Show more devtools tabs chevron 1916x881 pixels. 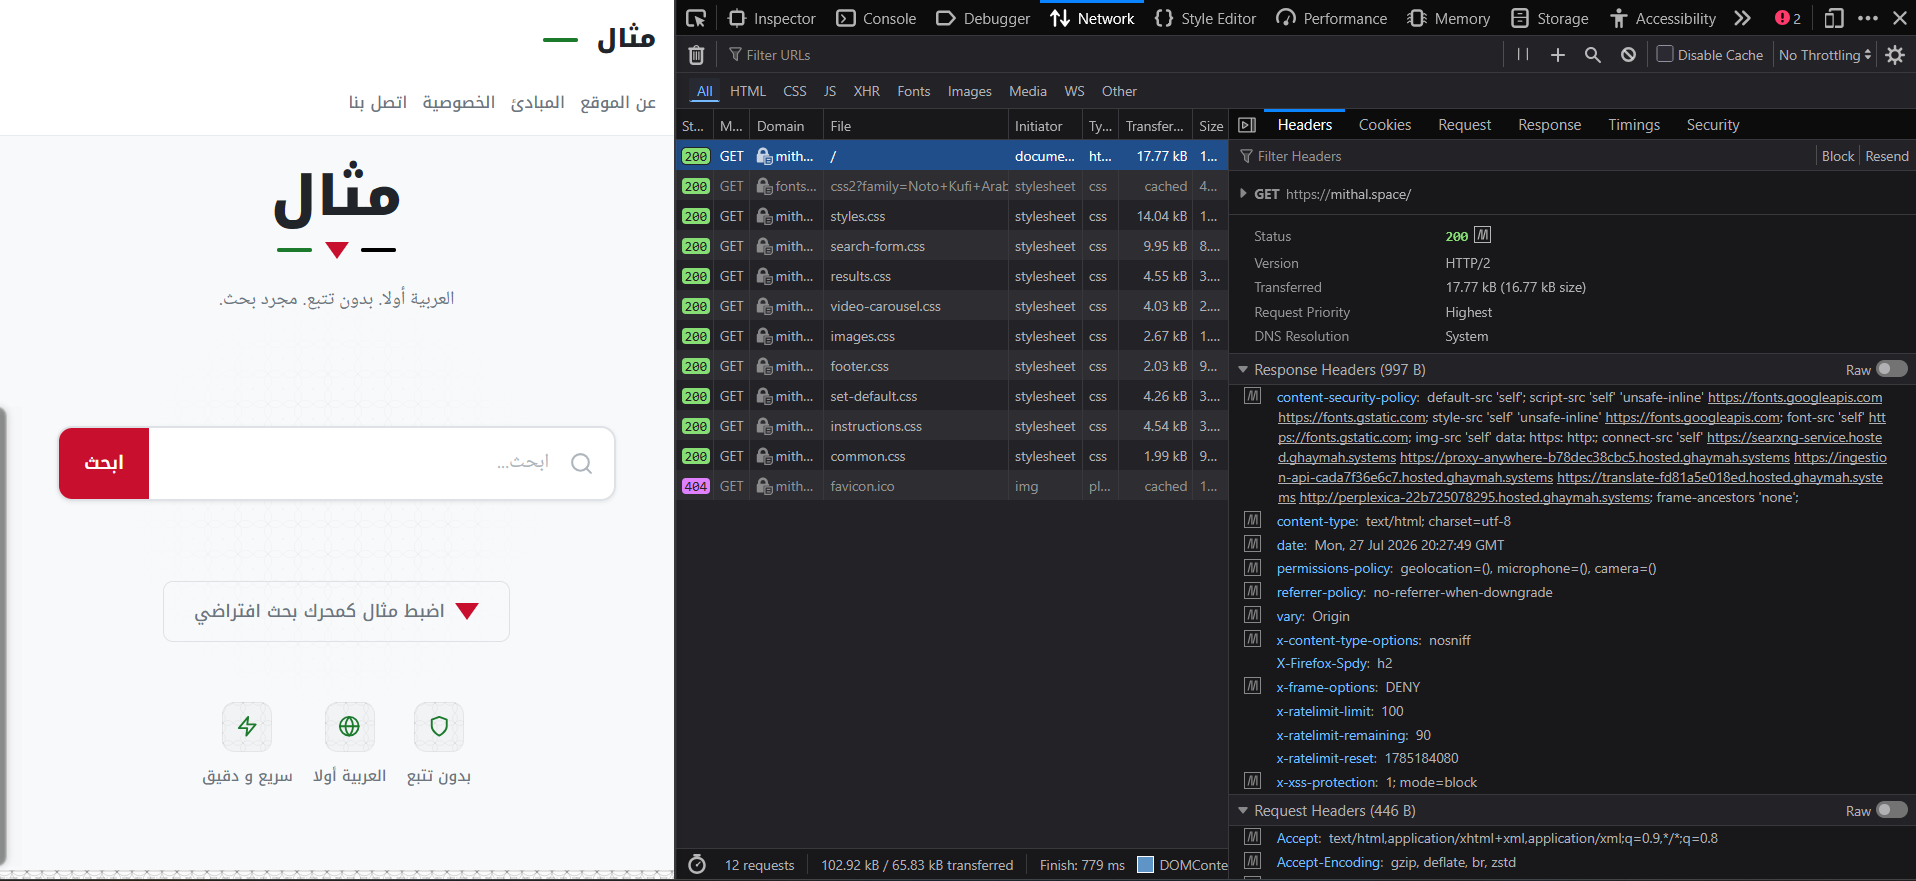point(1743,18)
